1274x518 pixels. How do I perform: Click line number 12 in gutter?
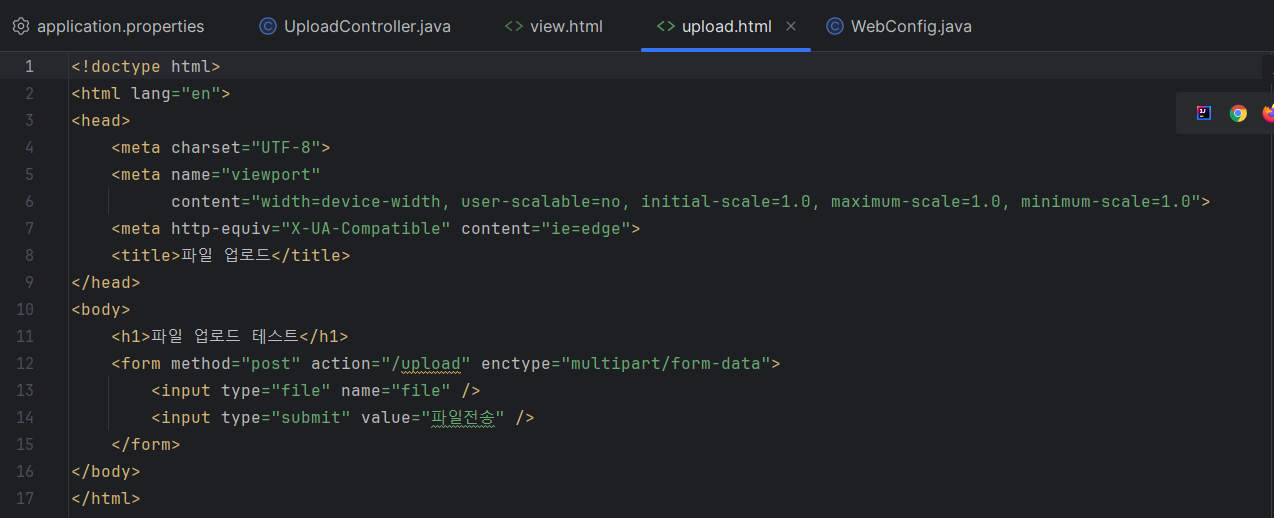click(25, 363)
